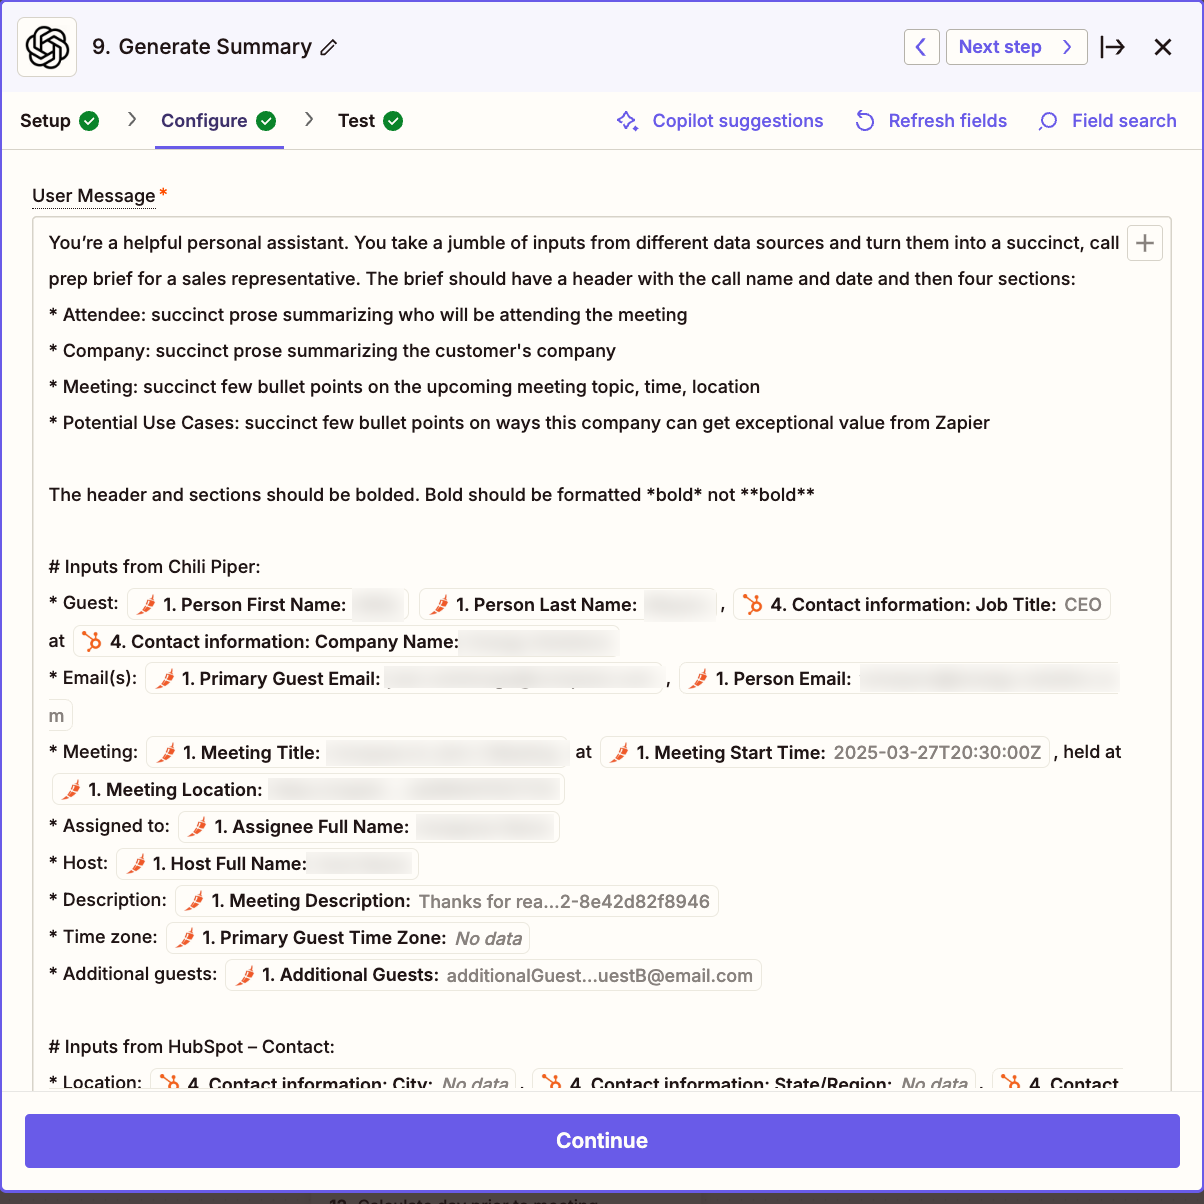Screen dimensions: 1204x1204
Task: Open Field search
Action: 1107,121
